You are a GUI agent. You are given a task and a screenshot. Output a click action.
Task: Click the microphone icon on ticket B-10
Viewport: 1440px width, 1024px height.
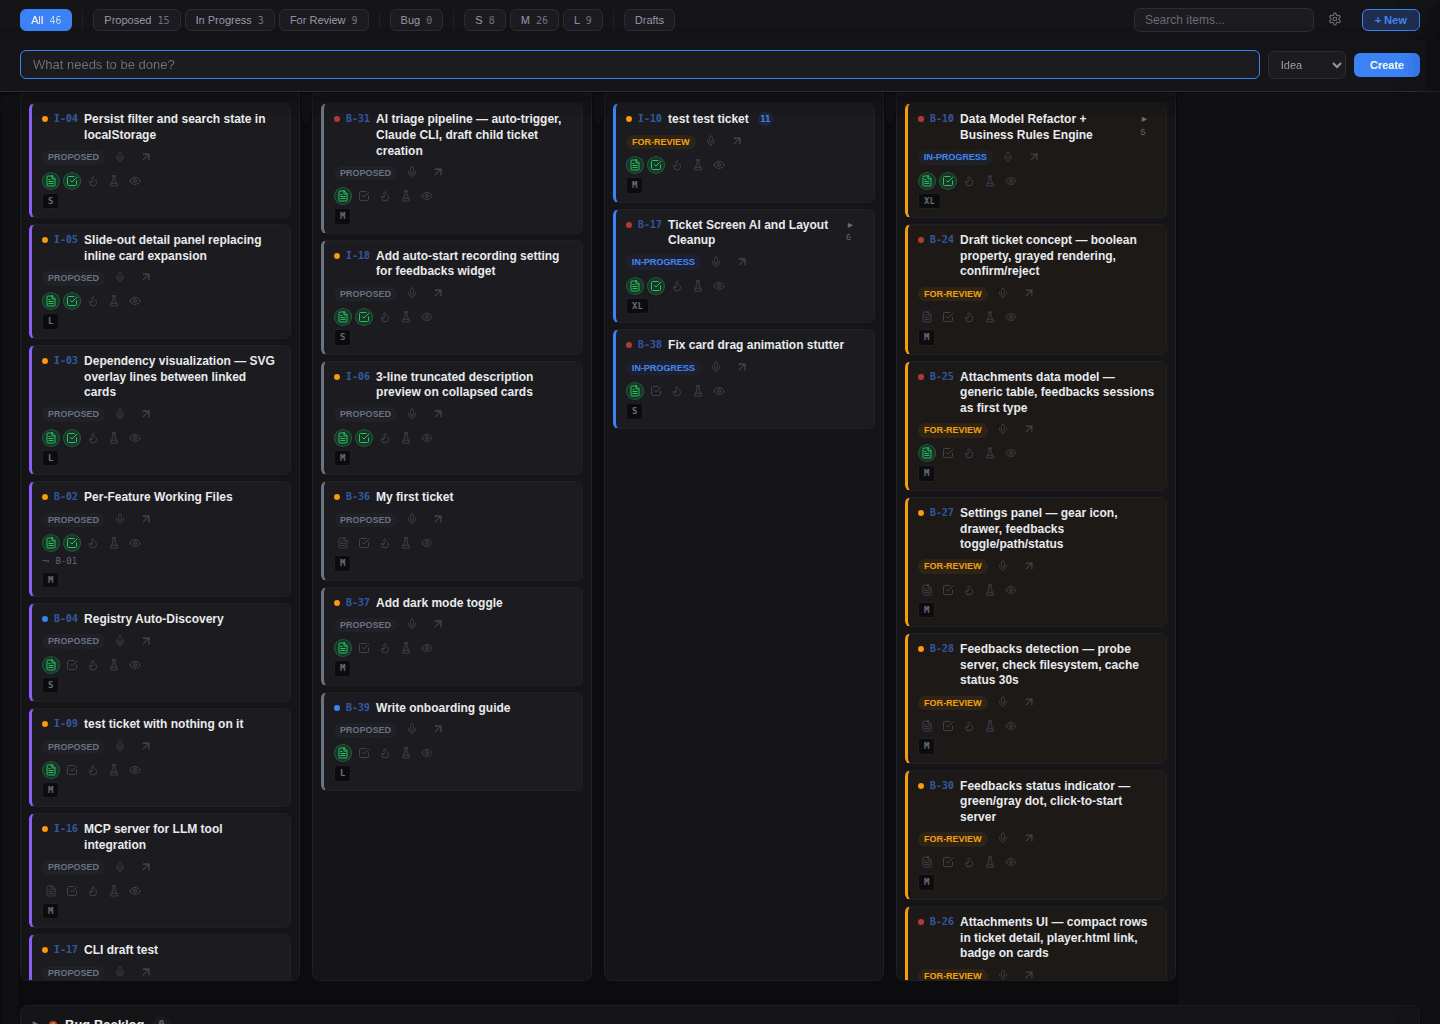[x=1008, y=157]
